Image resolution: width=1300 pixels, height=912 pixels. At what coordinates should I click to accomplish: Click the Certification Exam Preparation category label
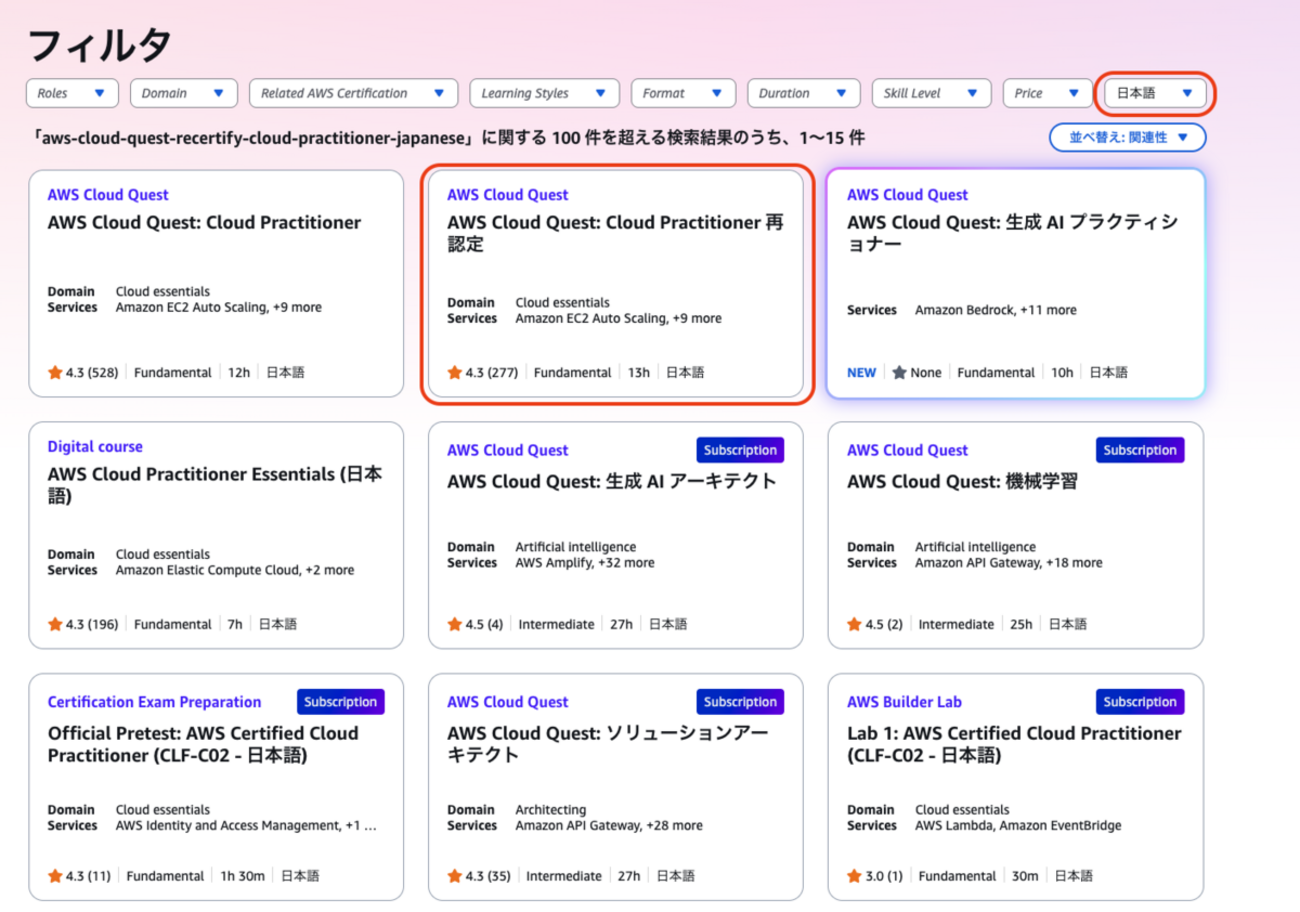[x=154, y=702]
